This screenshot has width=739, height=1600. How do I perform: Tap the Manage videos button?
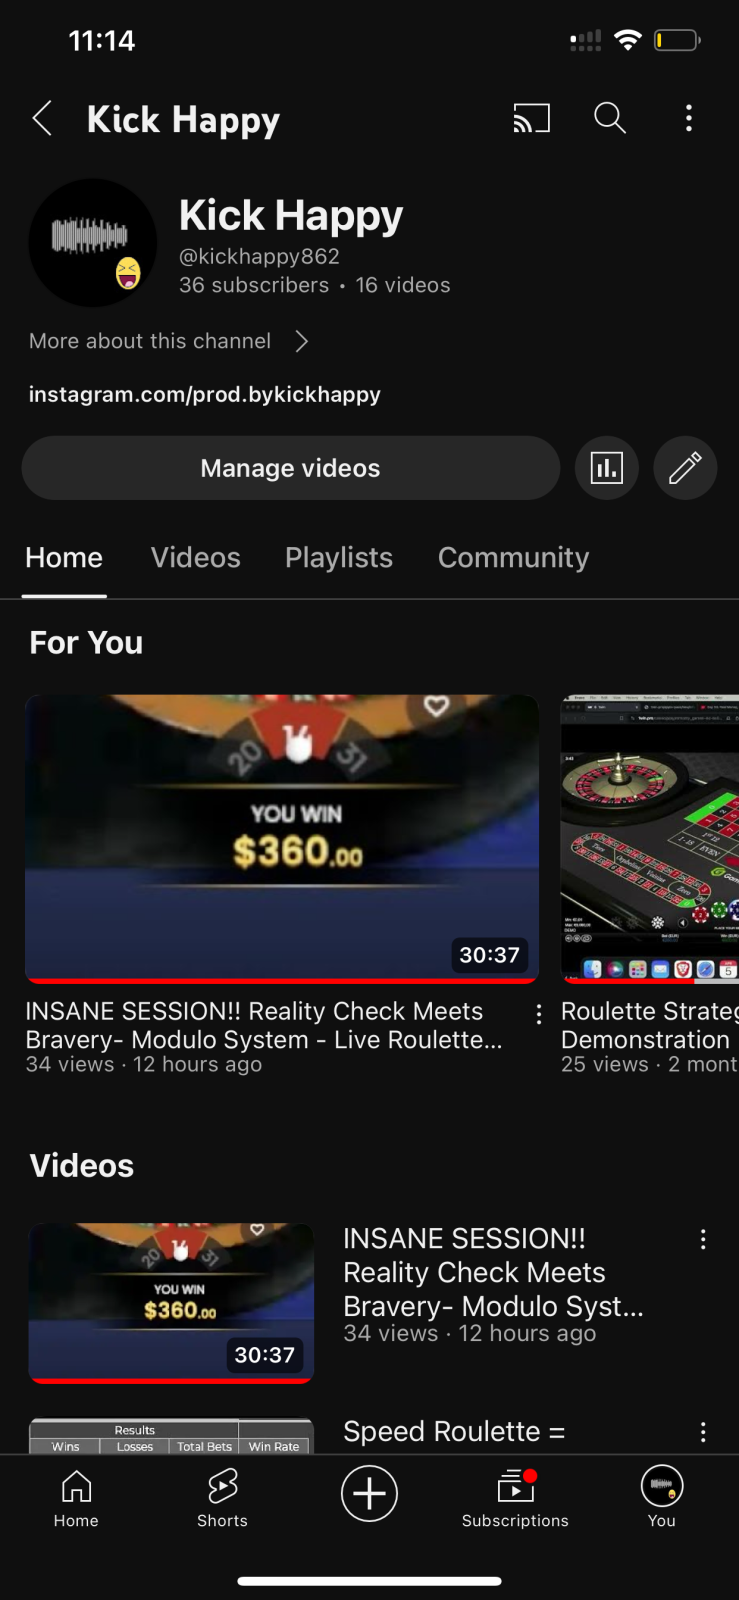coord(291,468)
